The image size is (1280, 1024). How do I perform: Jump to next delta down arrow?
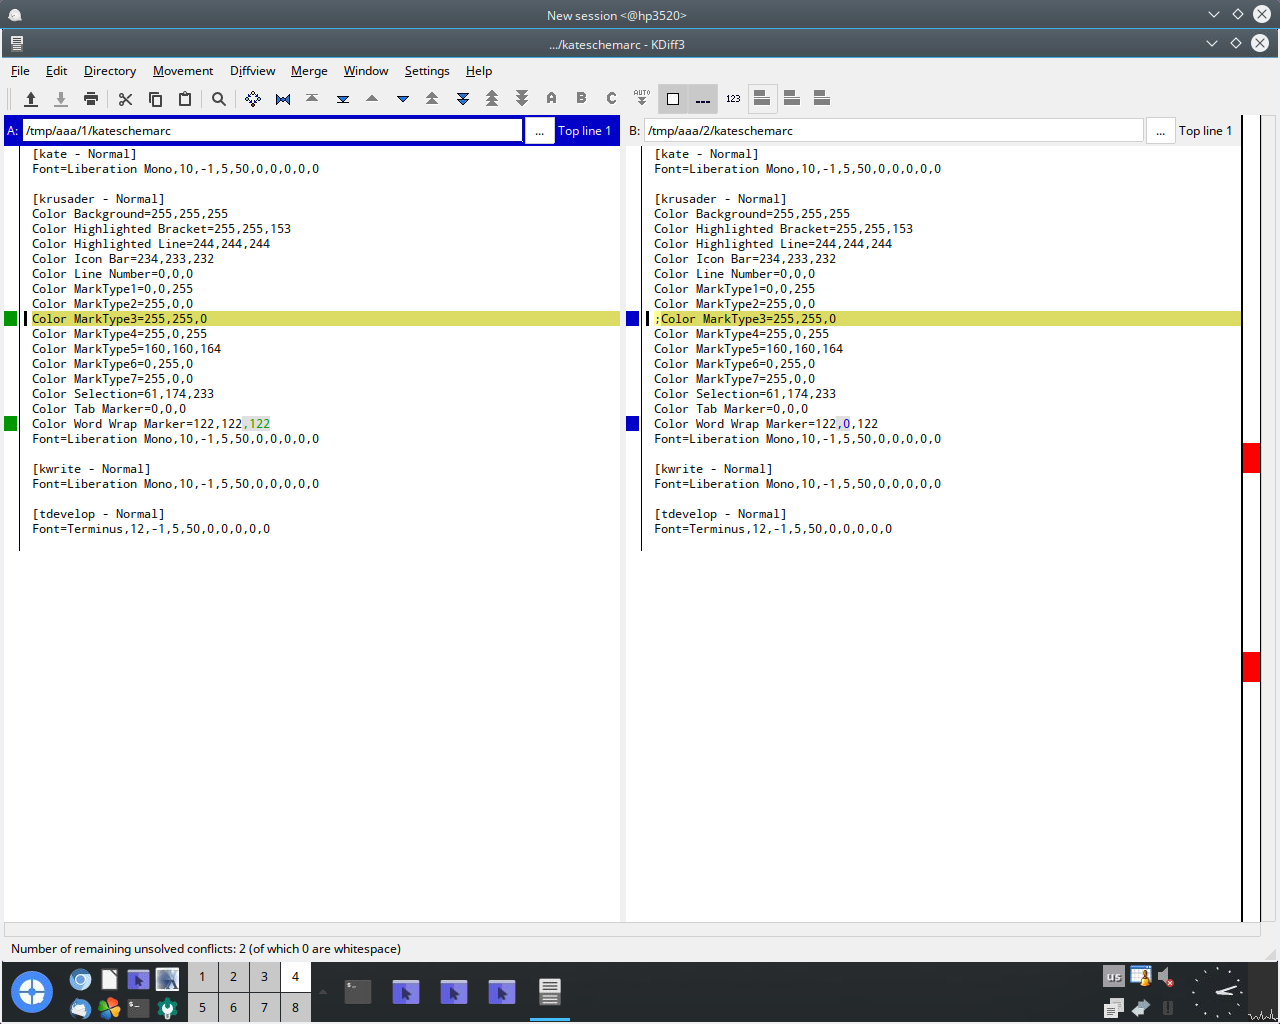pyautogui.click(x=403, y=99)
